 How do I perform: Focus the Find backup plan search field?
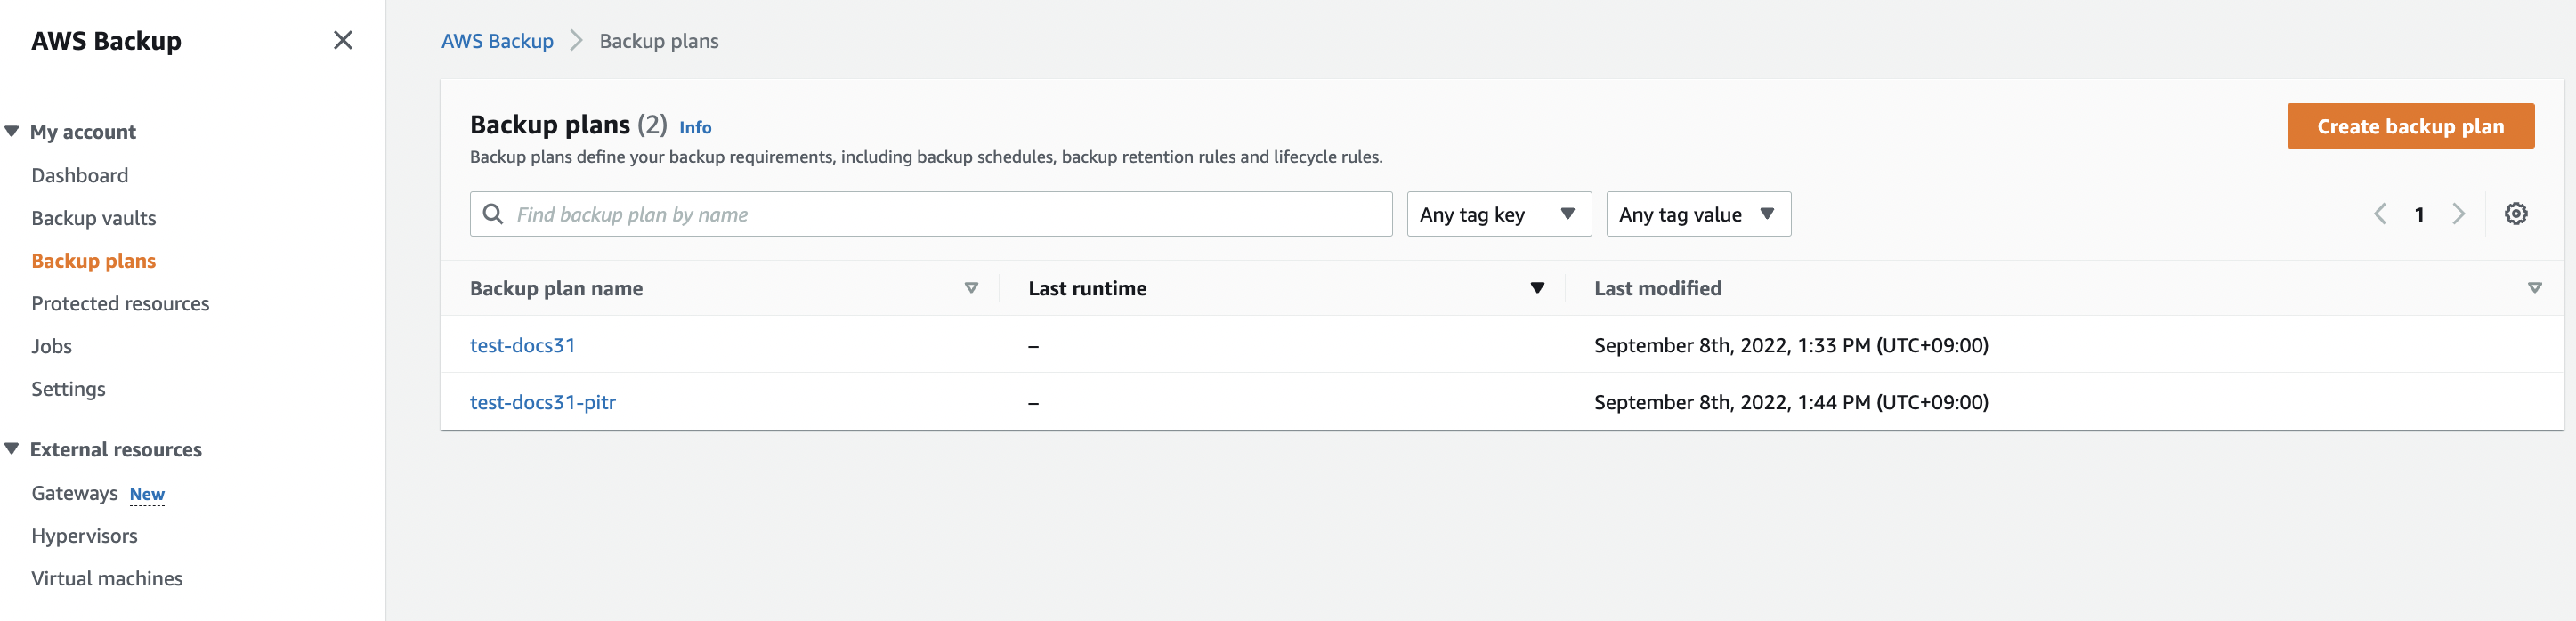click(940, 214)
